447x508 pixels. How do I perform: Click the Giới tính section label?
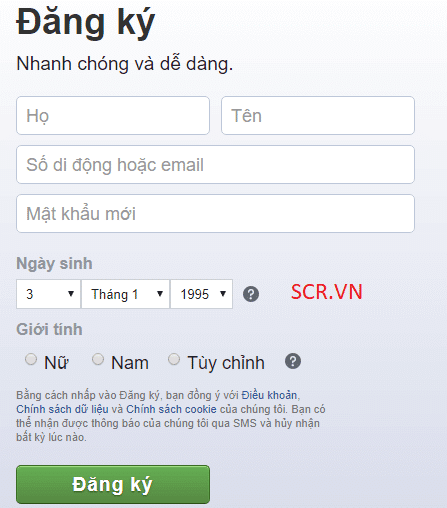(x=49, y=329)
